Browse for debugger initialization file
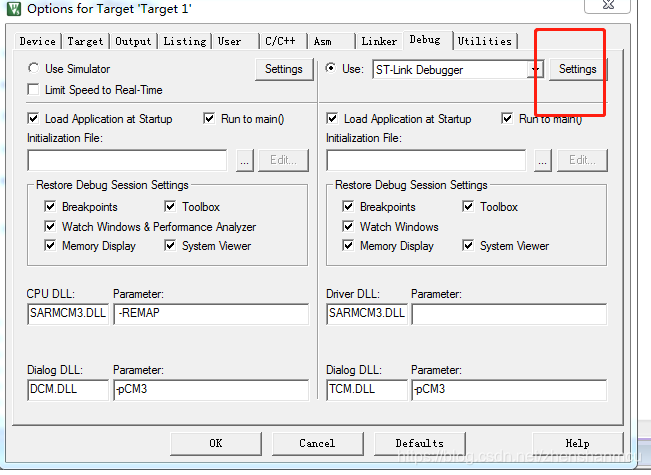651x475 pixels. tap(543, 160)
